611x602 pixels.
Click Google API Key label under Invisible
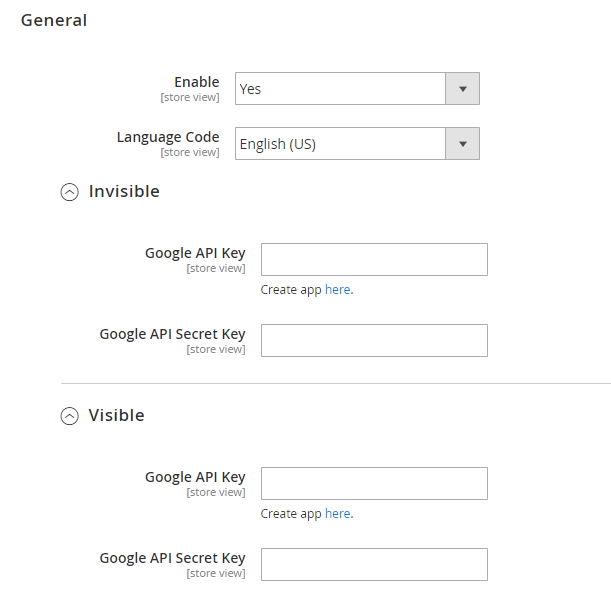pos(195,253)
